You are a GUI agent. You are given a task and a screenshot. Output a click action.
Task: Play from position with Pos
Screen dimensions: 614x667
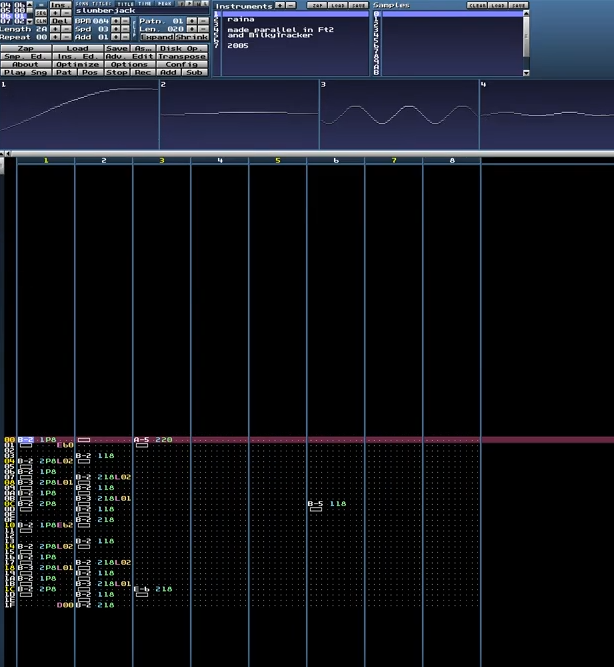(90, 72)
